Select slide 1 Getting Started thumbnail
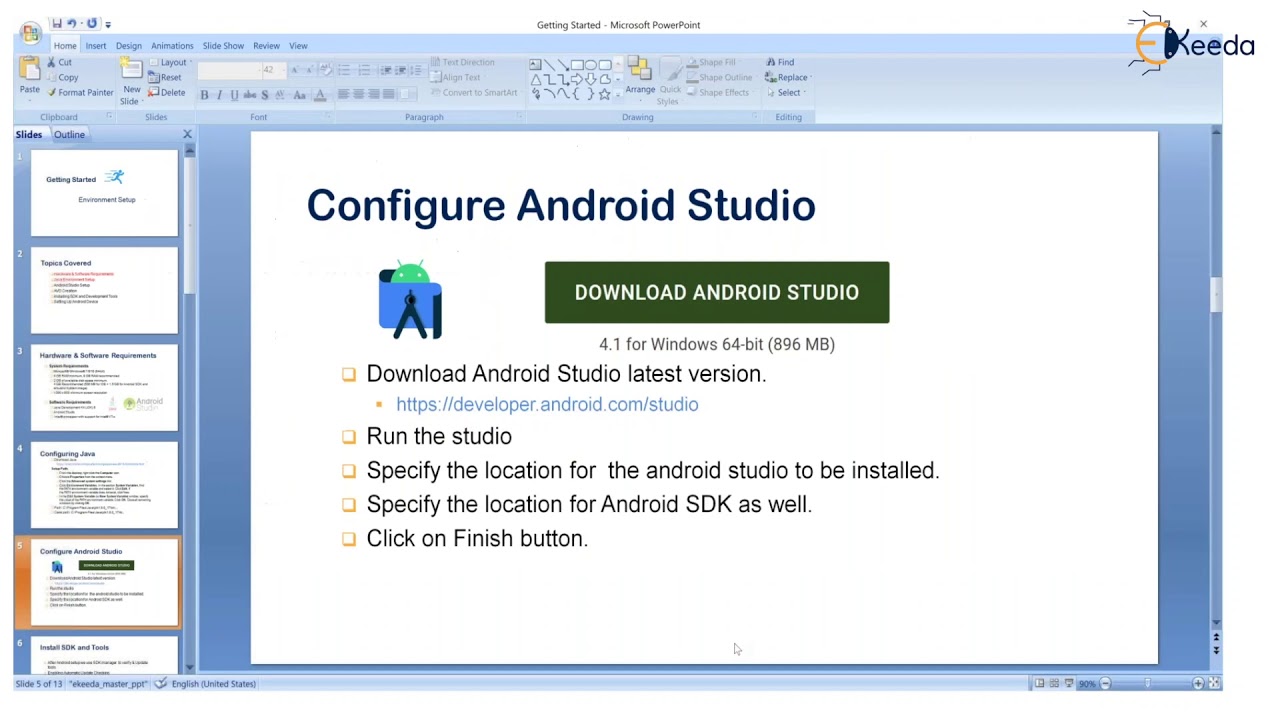The image size is (1280, 720). (x=104, y=193)
